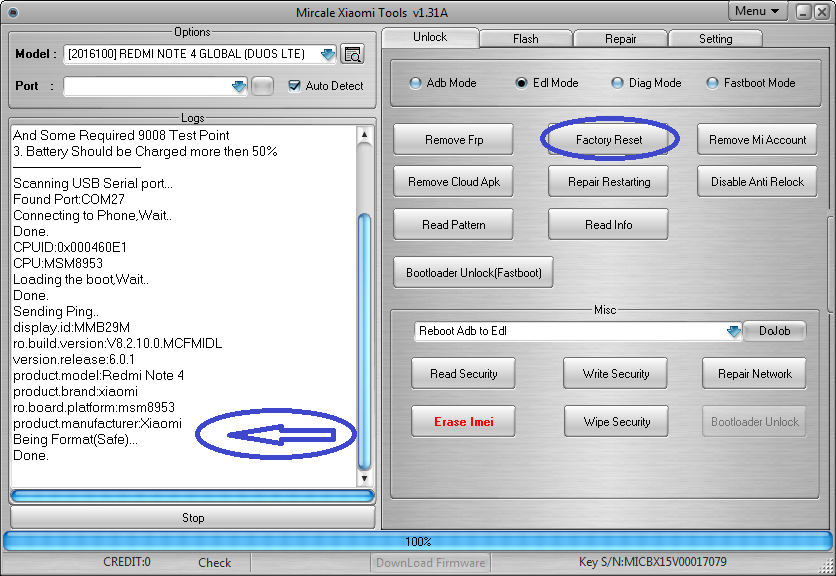836x576 pixels.
Task: Select Adb Mode radio button
Action: click(x=415, y=83)
